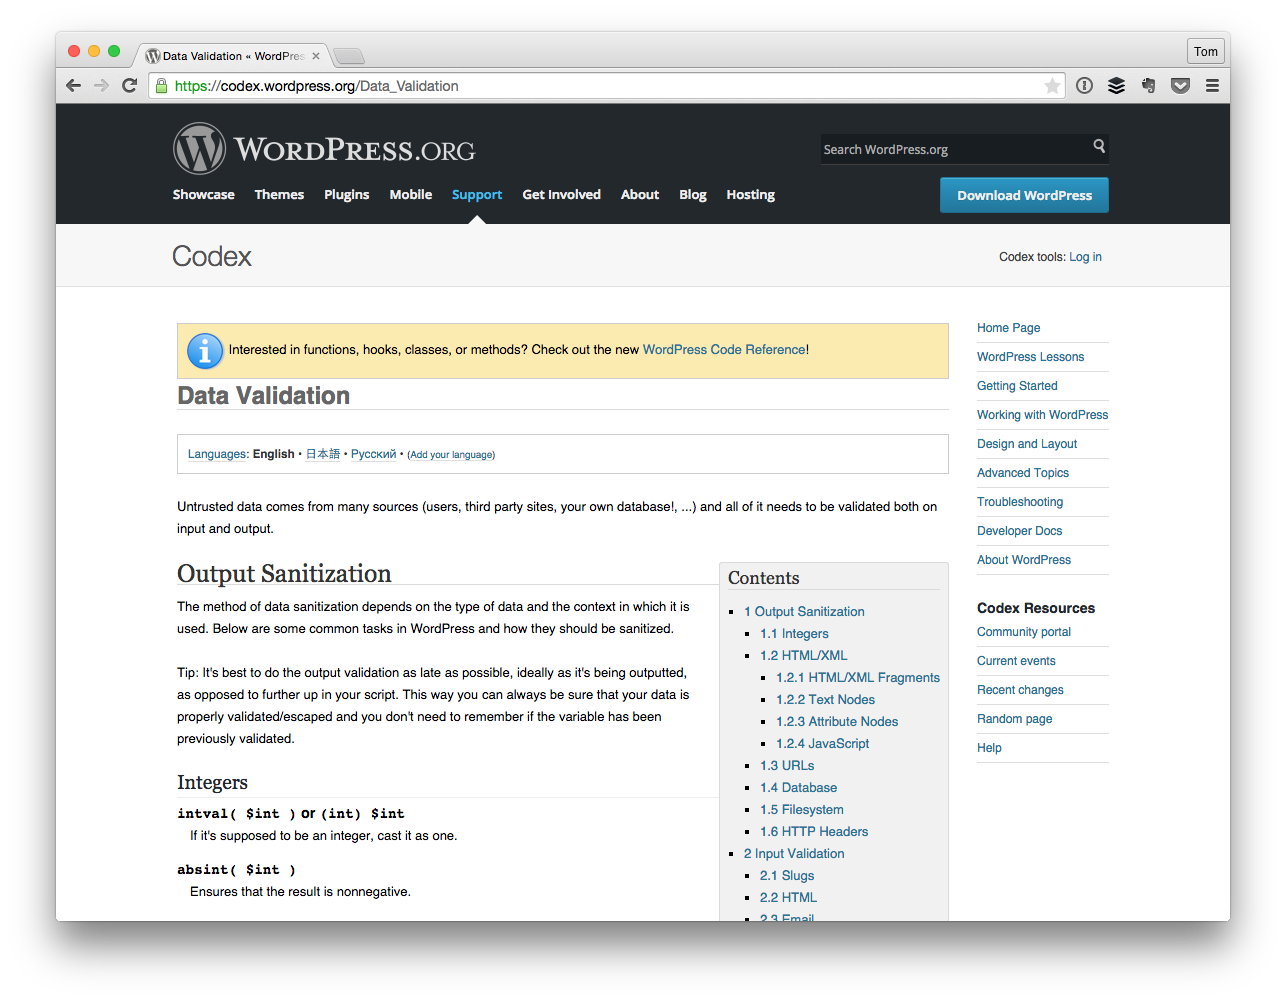Open the Mobile menu item
1286x1001 pixels.
click(411, 195)
